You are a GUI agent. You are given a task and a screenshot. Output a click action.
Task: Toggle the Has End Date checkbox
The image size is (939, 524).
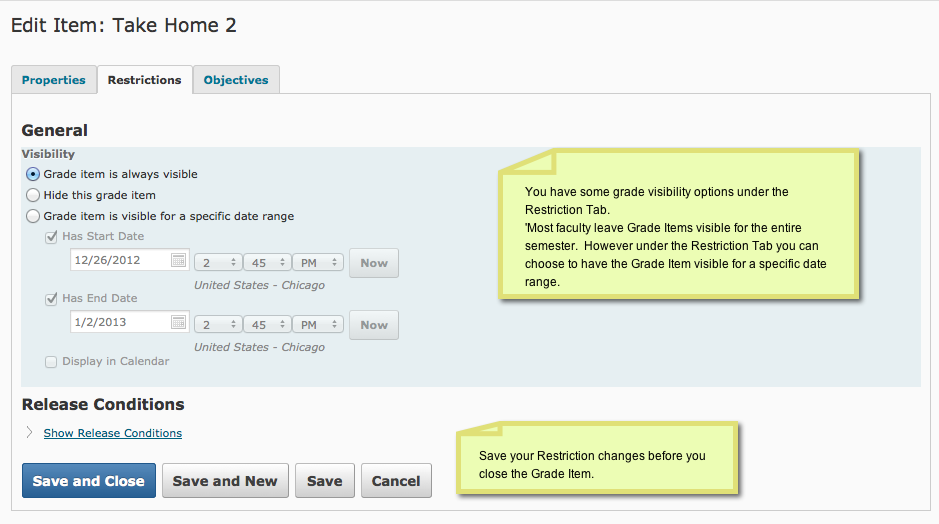tap(51, 298)
